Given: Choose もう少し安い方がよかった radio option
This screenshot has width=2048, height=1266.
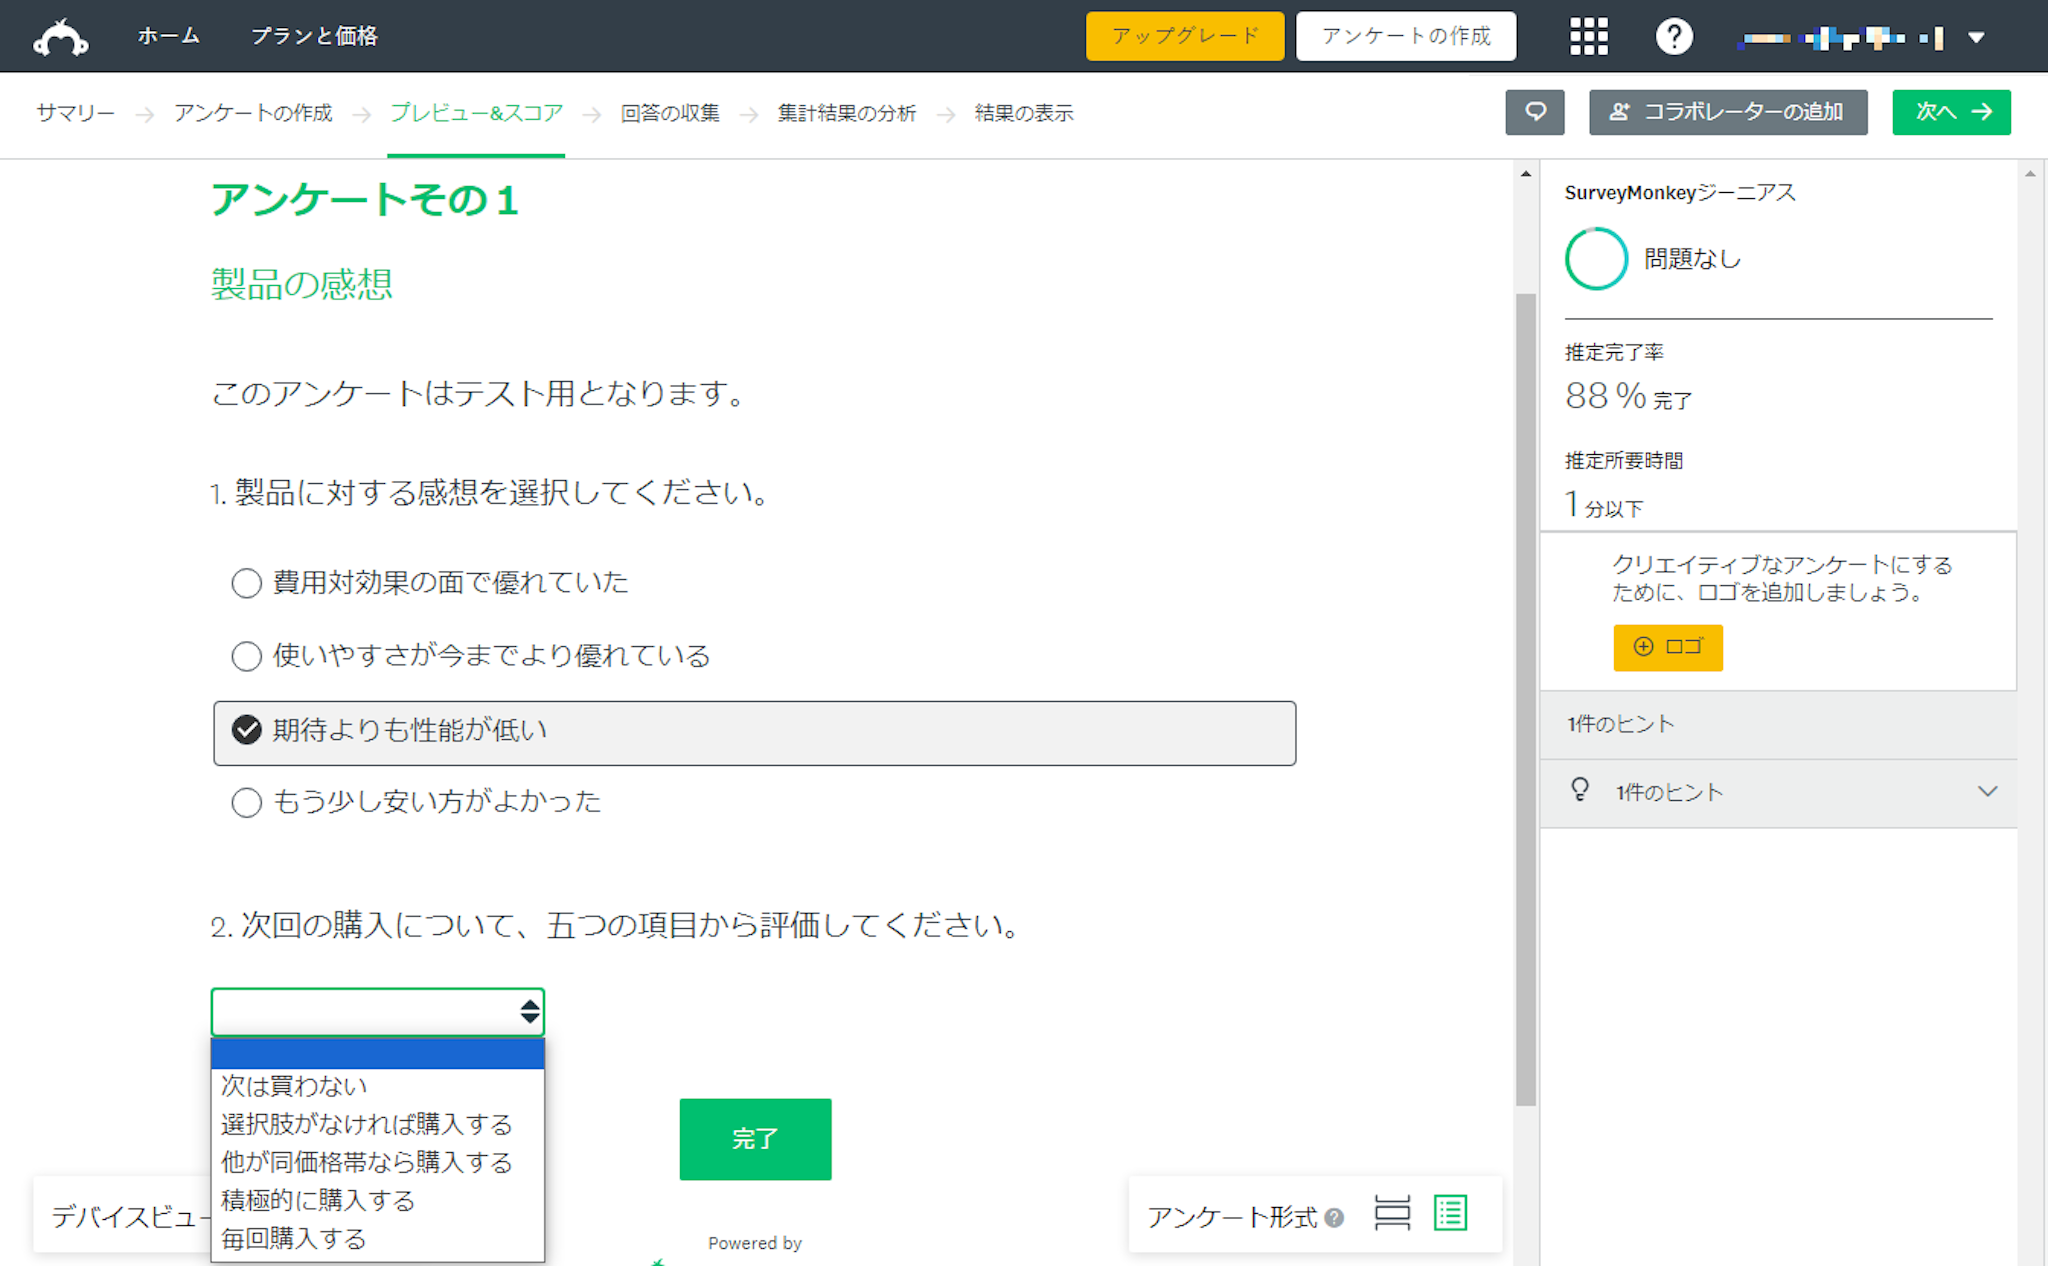Looking at the screenshot, I should pyautogui.click(x=246, y=802).
